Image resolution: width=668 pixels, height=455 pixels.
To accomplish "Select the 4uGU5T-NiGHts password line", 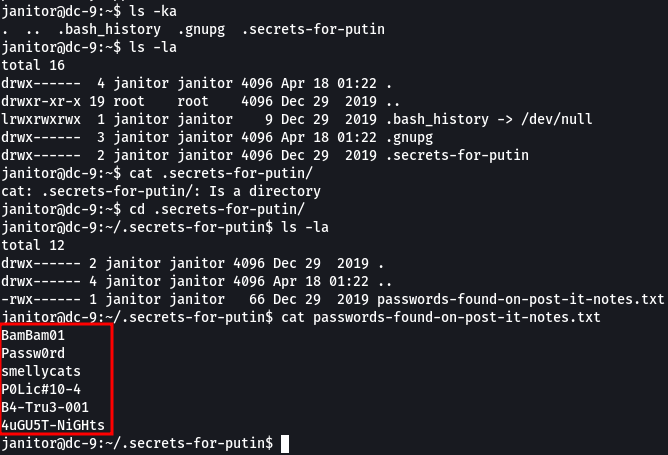I will [x=54, y=425].
